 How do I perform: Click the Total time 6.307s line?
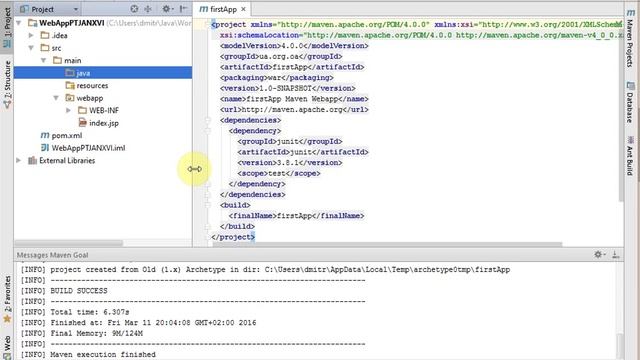coord(75,312)
